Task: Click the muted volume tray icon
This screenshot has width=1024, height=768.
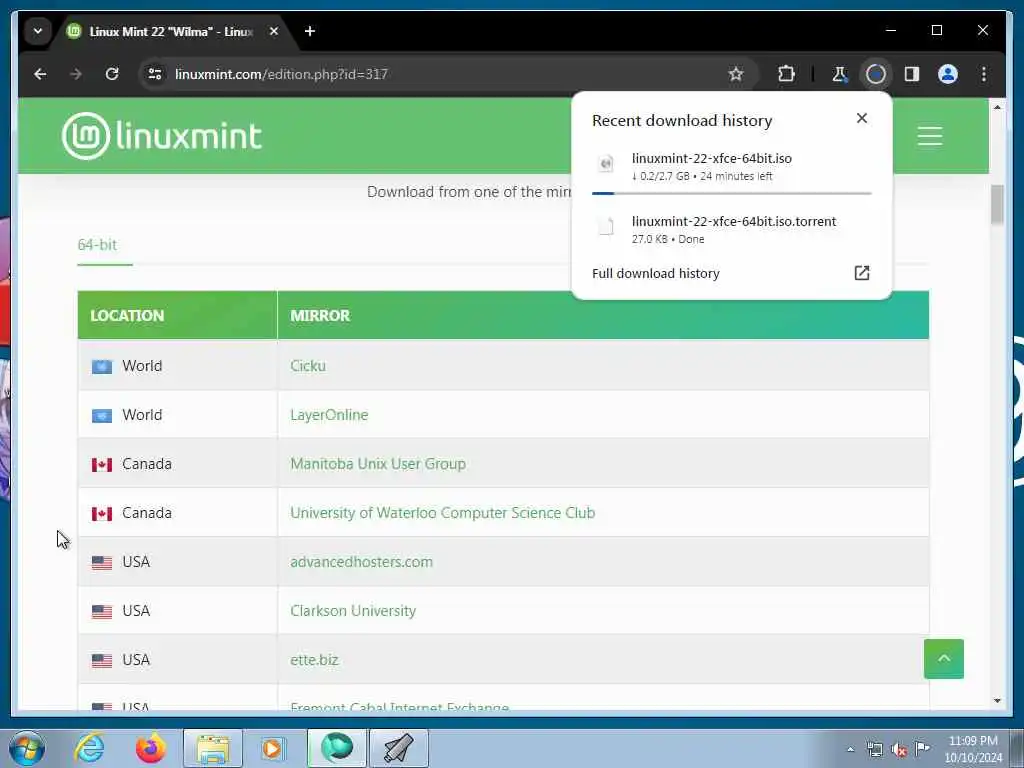Action: 899,749
